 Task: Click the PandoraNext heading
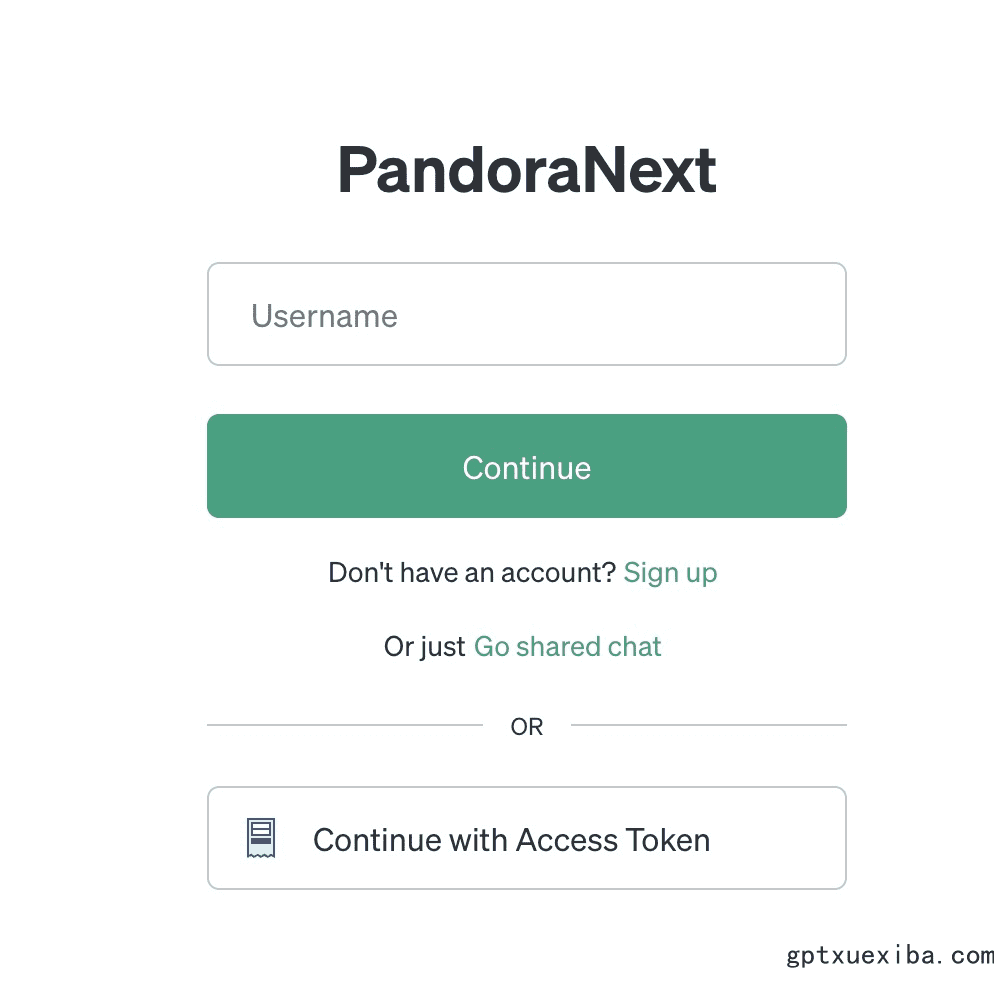(527, 170)
